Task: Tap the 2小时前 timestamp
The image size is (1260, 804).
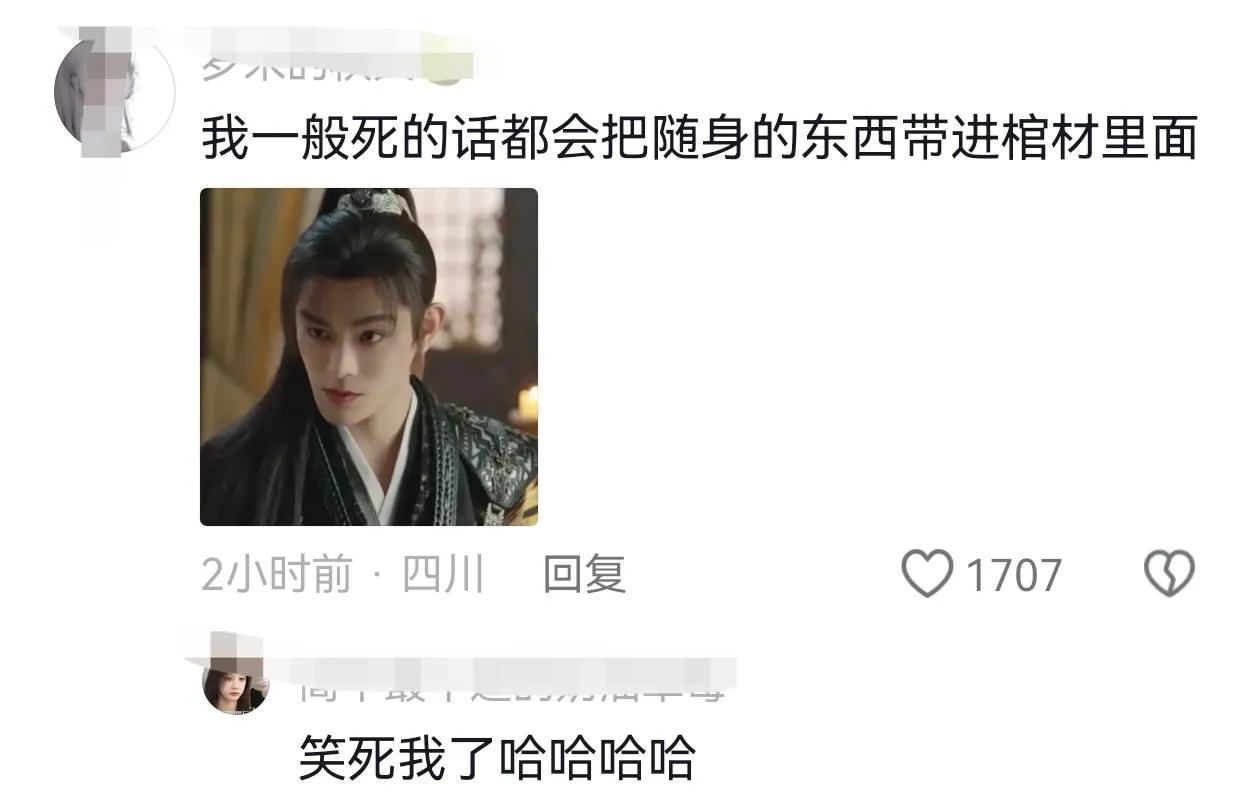Action: pos(277,575)
